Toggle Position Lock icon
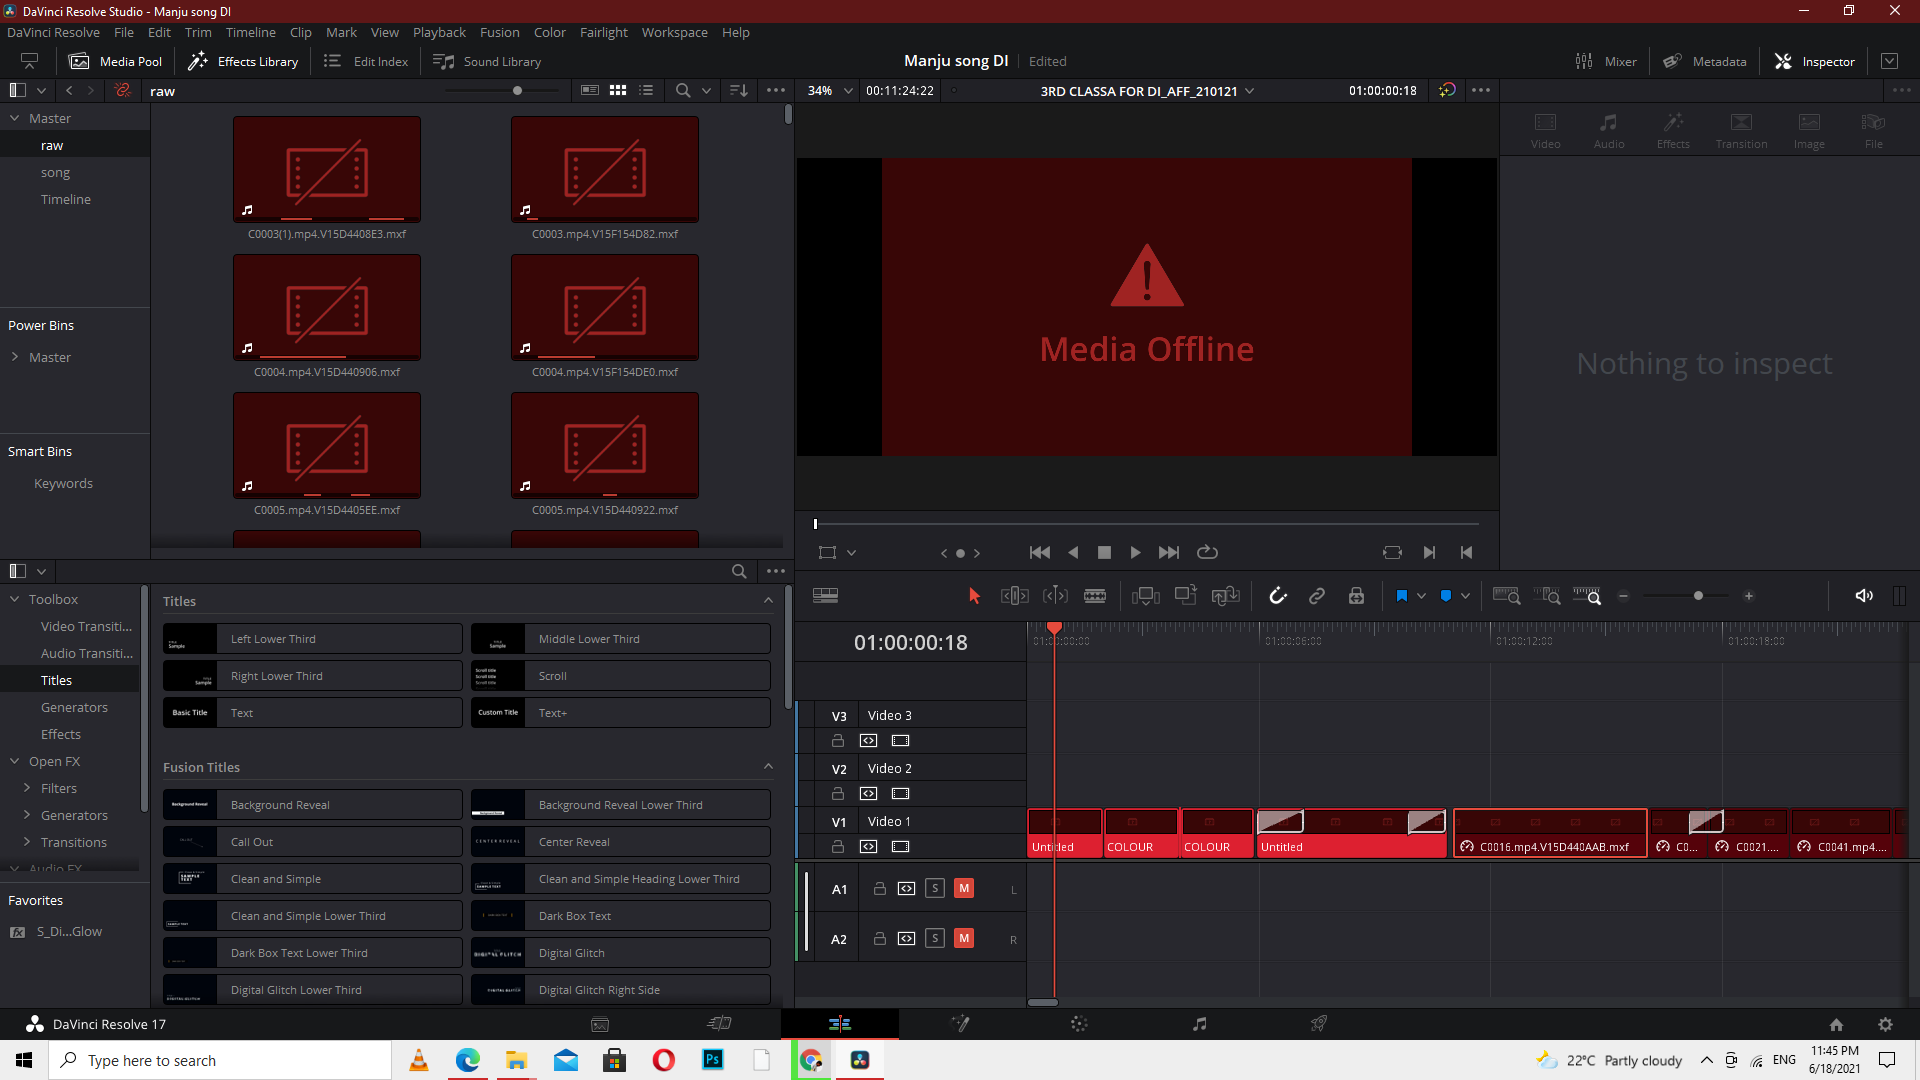 tap(1356, 596)
